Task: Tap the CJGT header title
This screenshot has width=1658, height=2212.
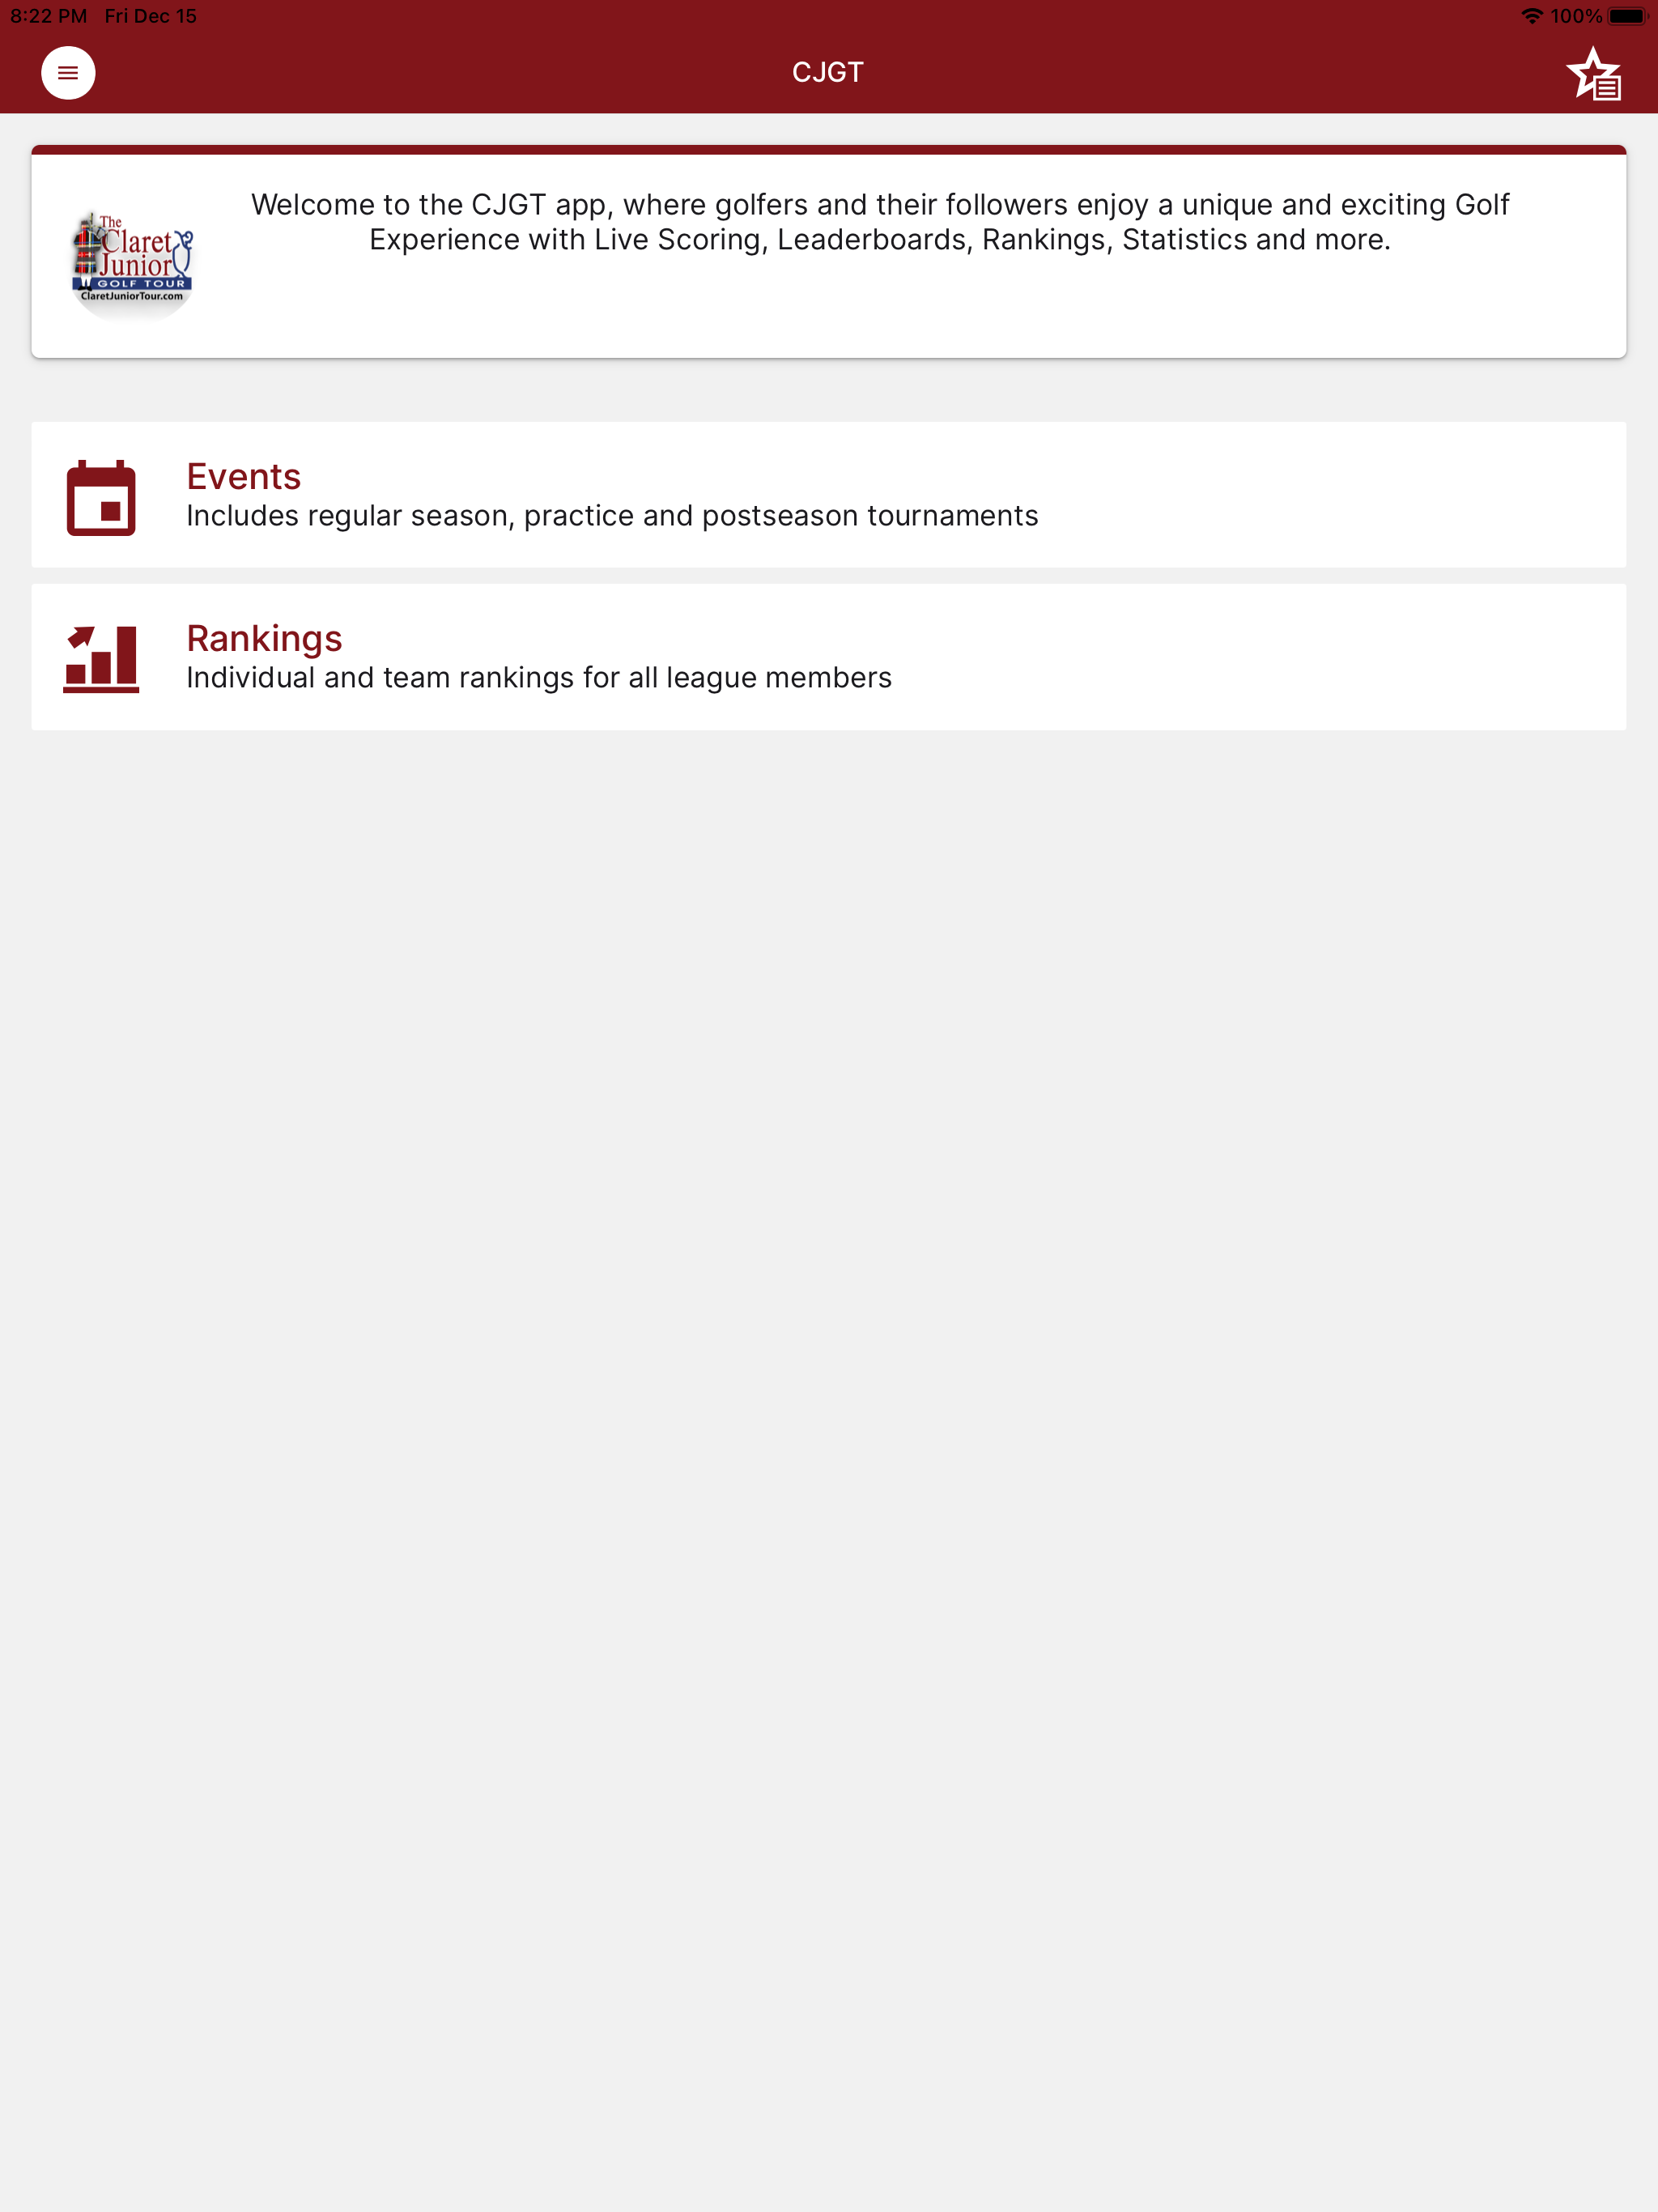Action: 828,72
